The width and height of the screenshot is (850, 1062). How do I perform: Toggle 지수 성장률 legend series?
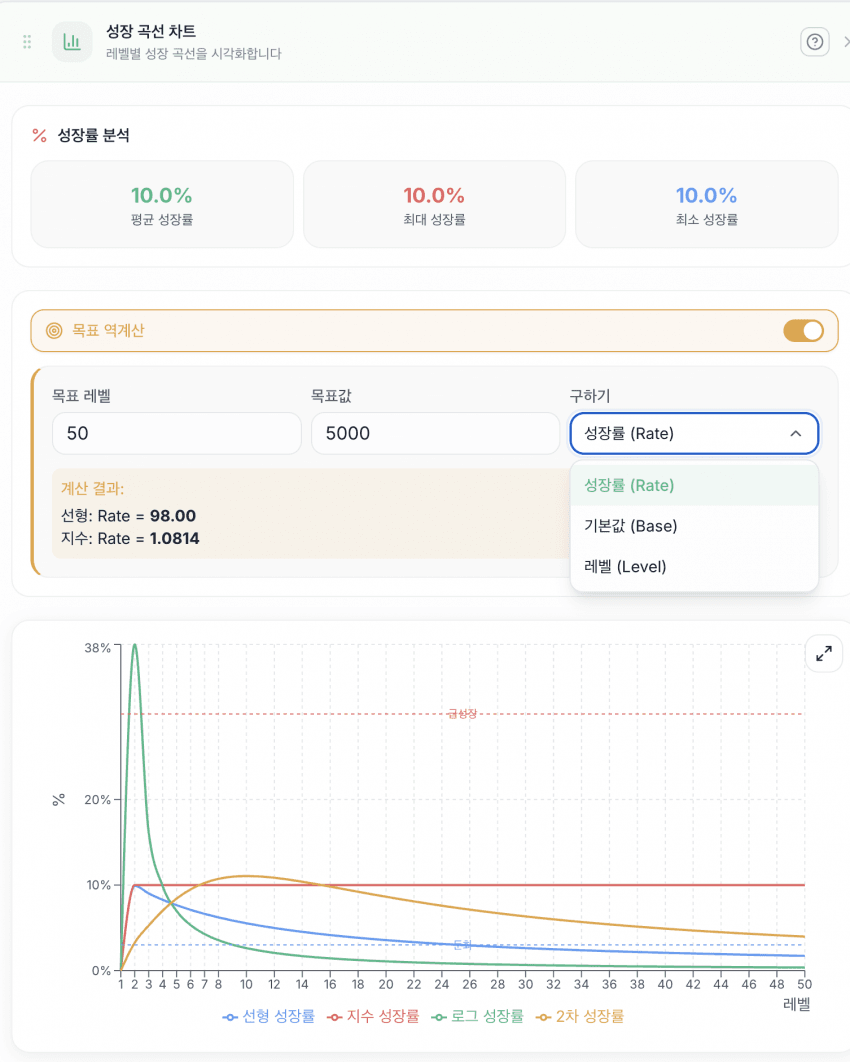click(374, 1016)
